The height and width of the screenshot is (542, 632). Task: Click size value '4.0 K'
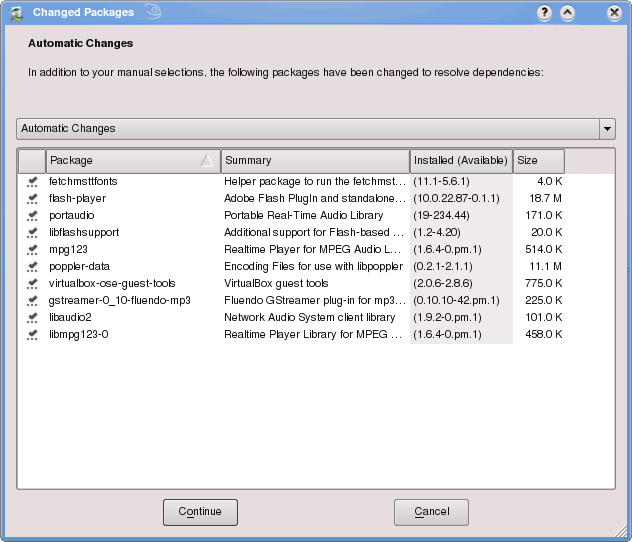(x=550, y=182)
